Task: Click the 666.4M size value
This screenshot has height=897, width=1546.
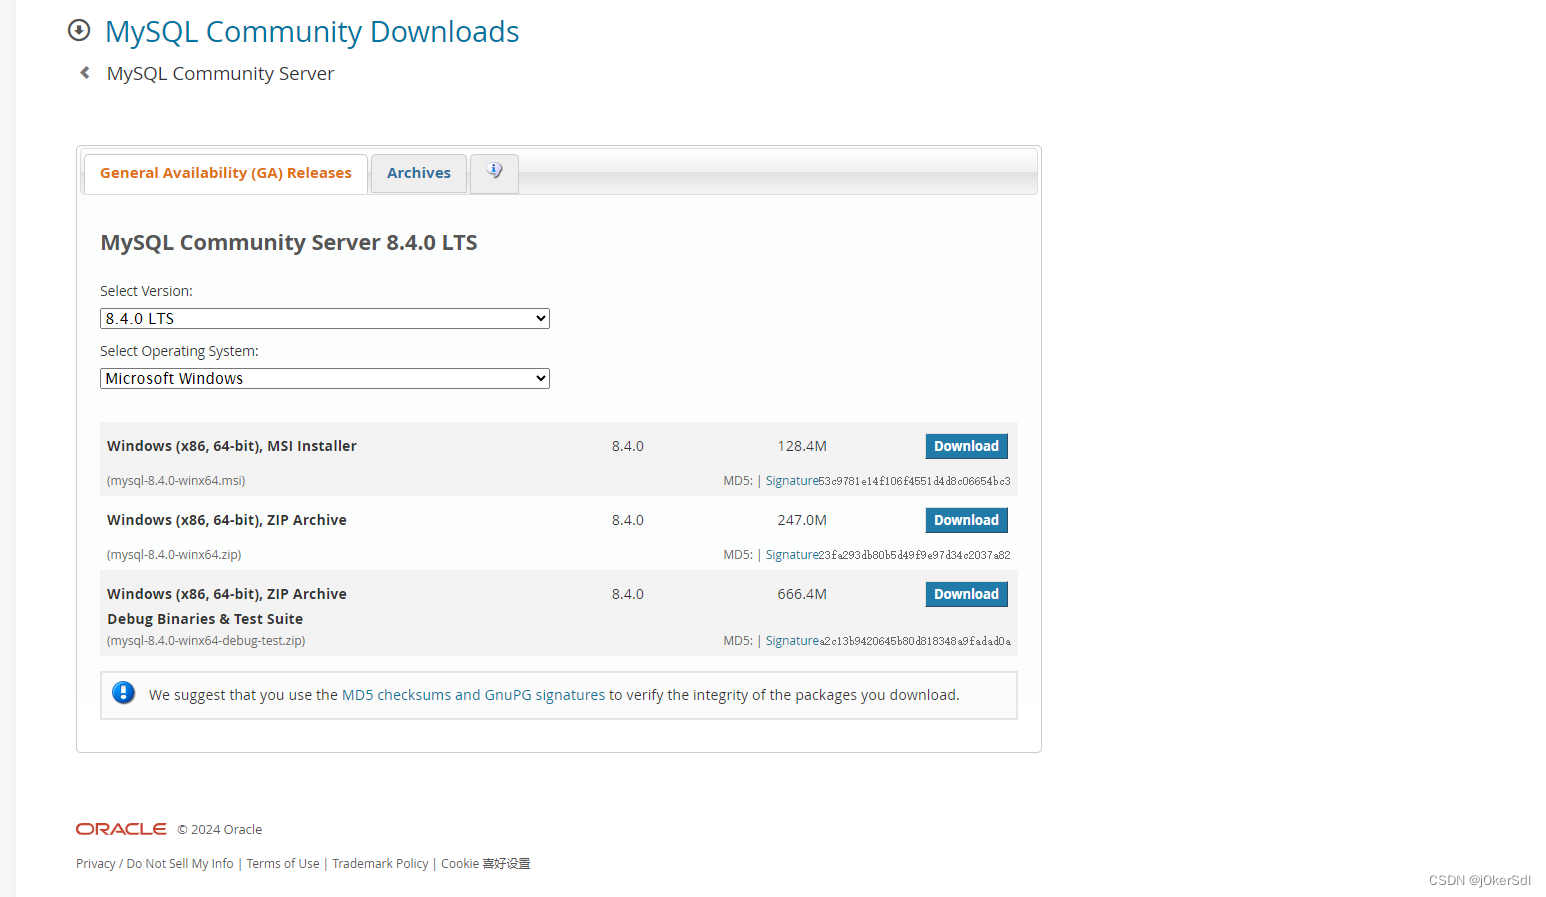Action: point(802,594)
